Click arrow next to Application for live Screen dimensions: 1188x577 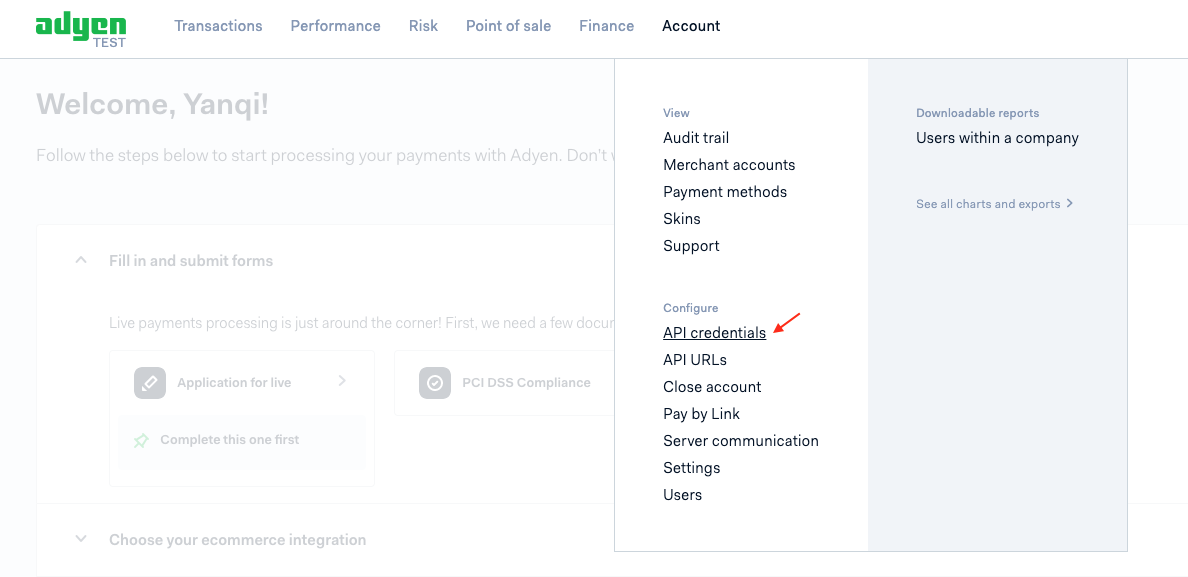(x=342, y=381)
